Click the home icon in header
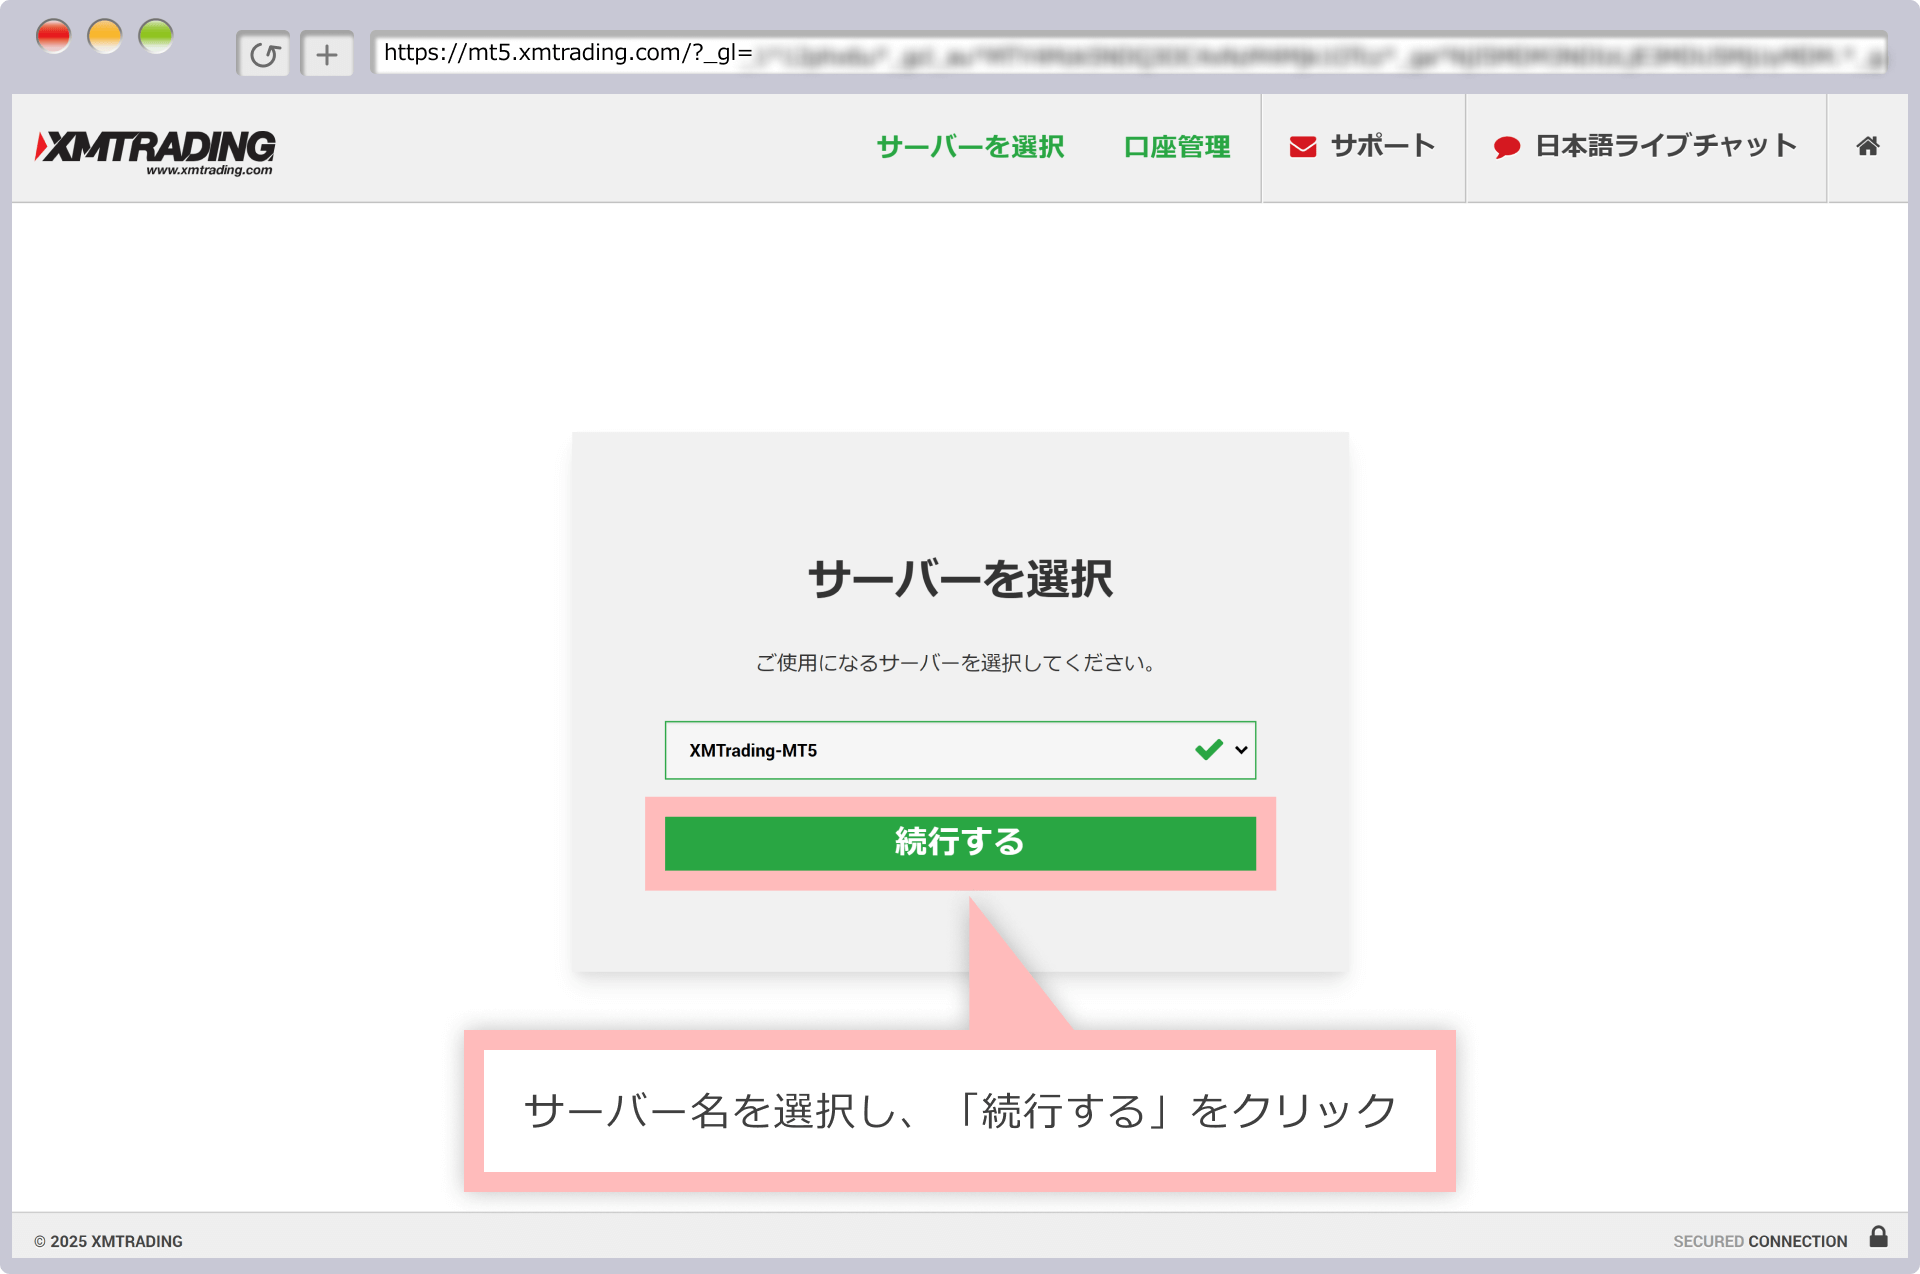 tap(1867, 146)
